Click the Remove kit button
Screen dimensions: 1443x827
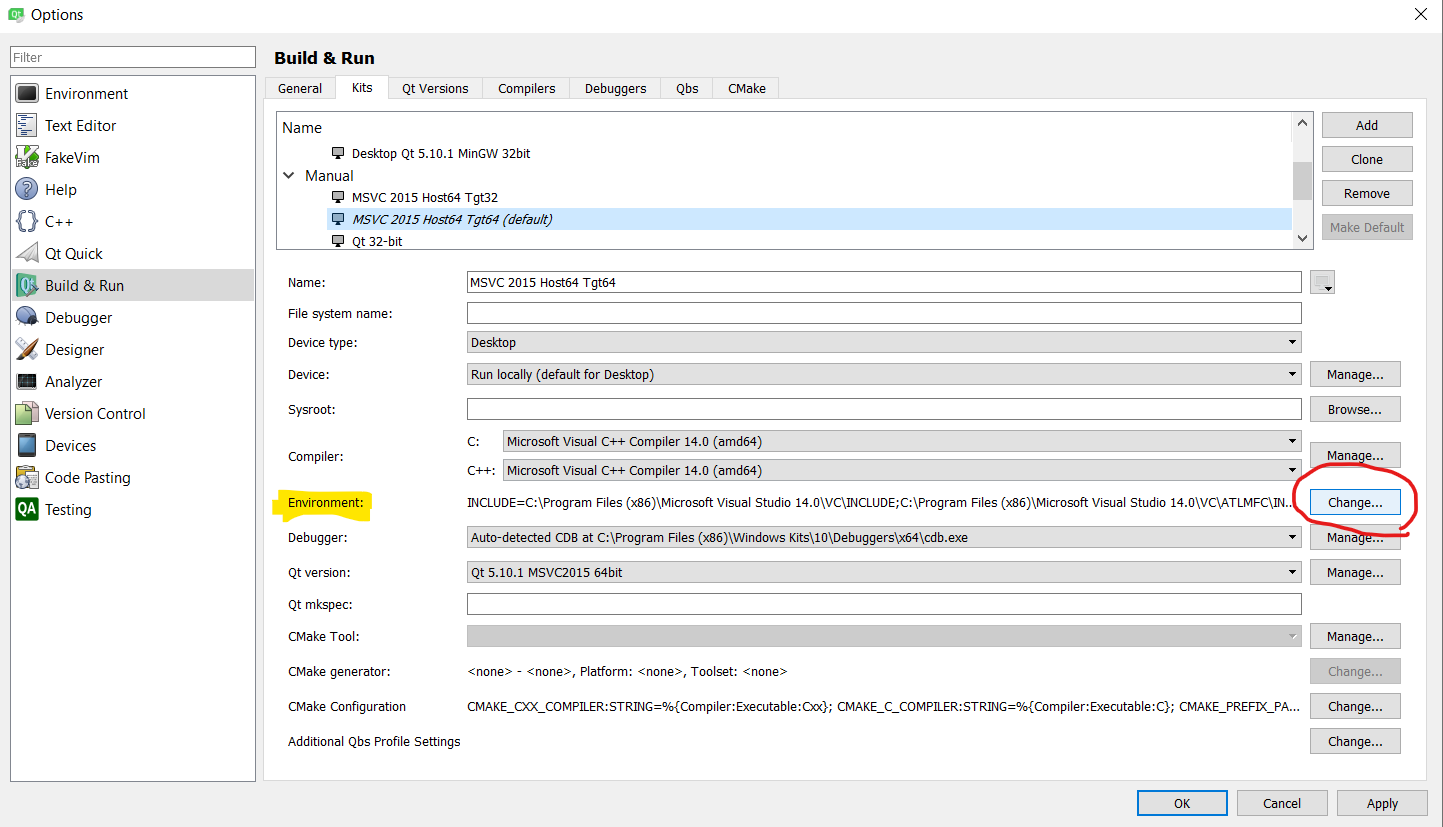(1367, 193)
